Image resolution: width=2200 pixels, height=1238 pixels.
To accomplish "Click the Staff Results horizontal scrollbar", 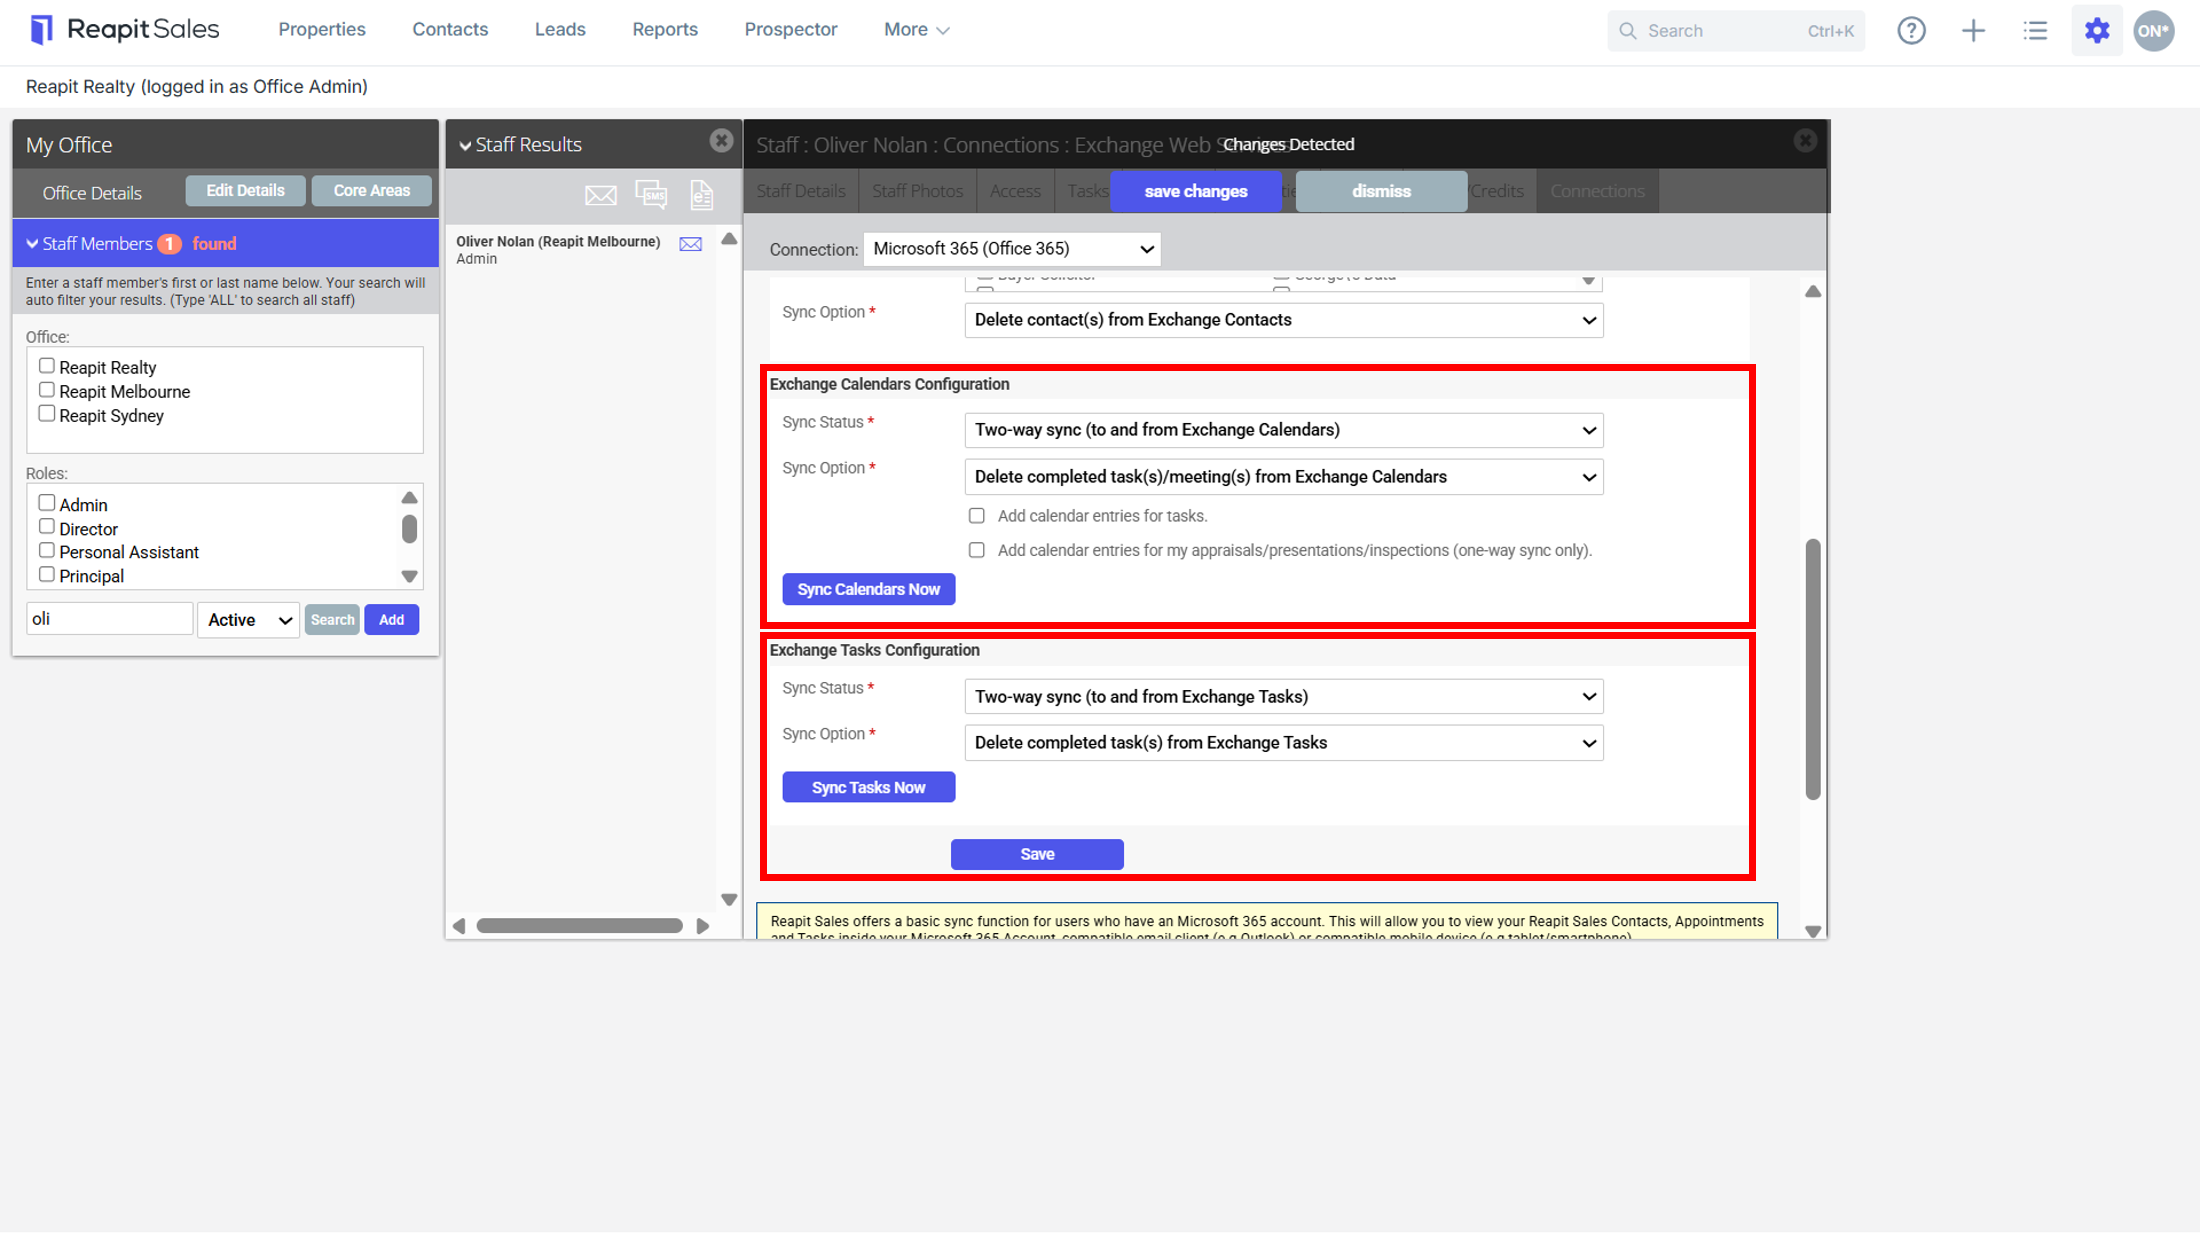I will point(580,926).
